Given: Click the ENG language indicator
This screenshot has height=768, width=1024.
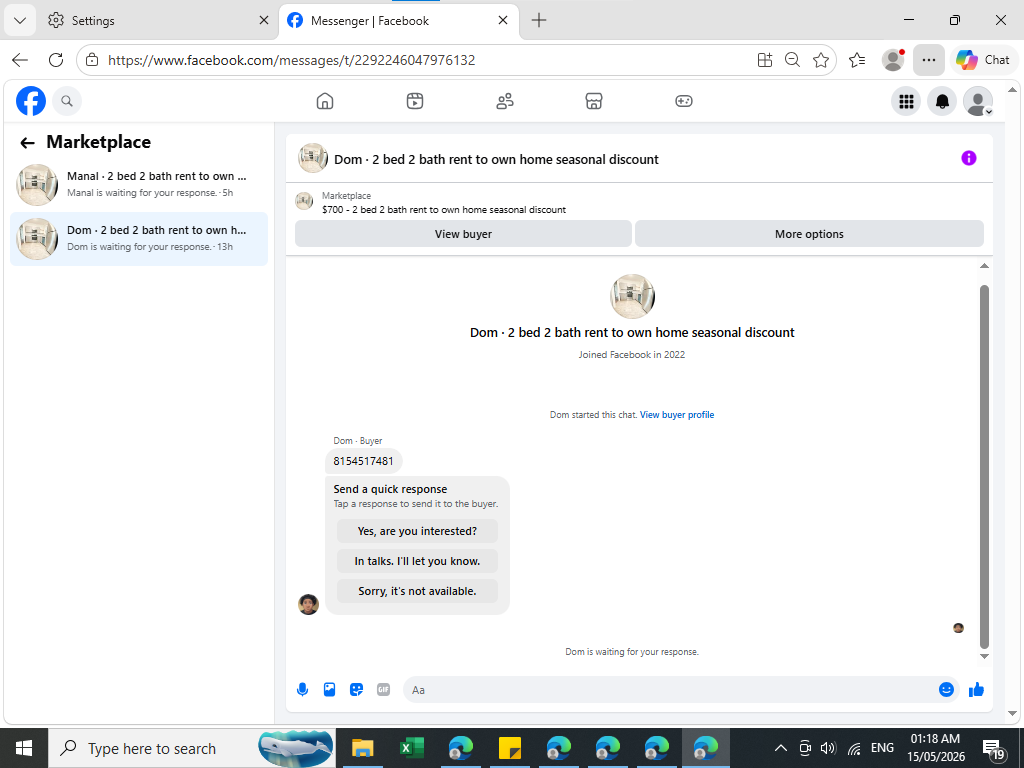Looking at the screenshot, I should coord(882,748).
